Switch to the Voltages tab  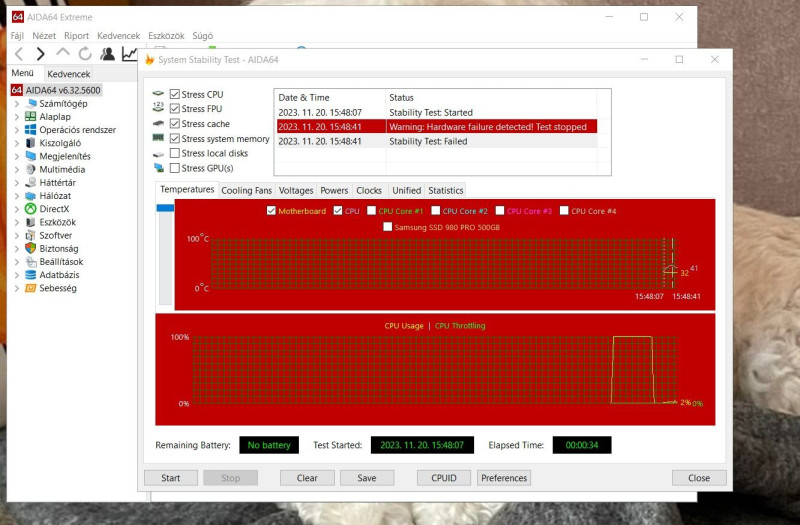(296, 190)
